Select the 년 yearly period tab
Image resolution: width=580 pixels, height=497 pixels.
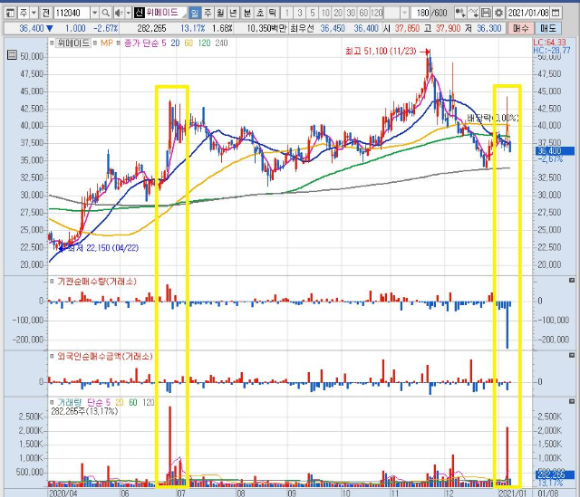[x=233, y=13]
